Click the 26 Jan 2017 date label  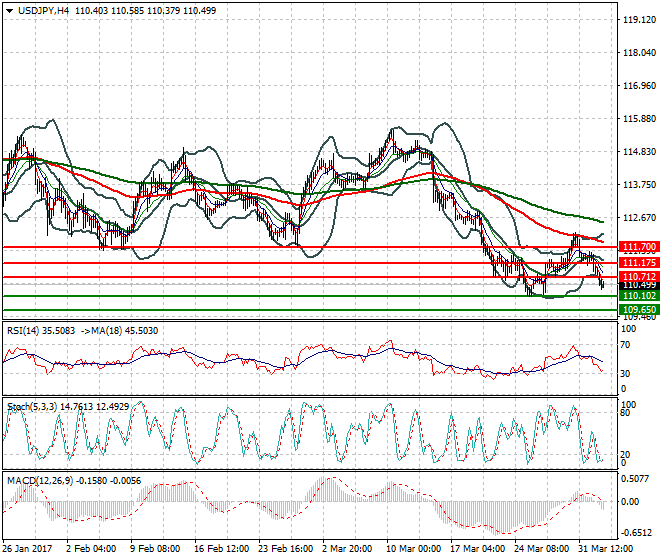coord(28,551)
